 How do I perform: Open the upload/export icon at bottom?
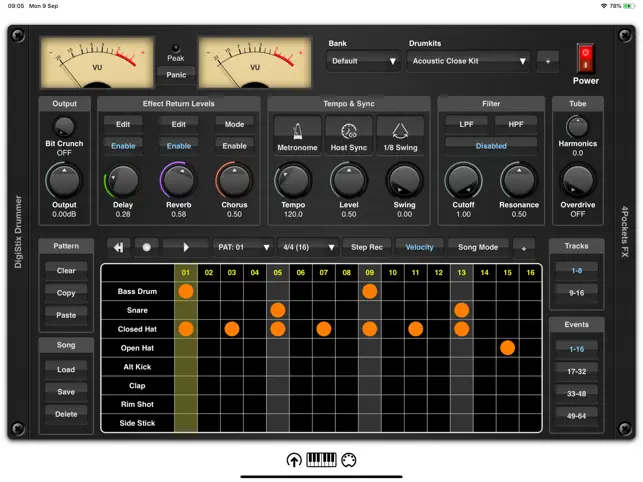point(294,460)
